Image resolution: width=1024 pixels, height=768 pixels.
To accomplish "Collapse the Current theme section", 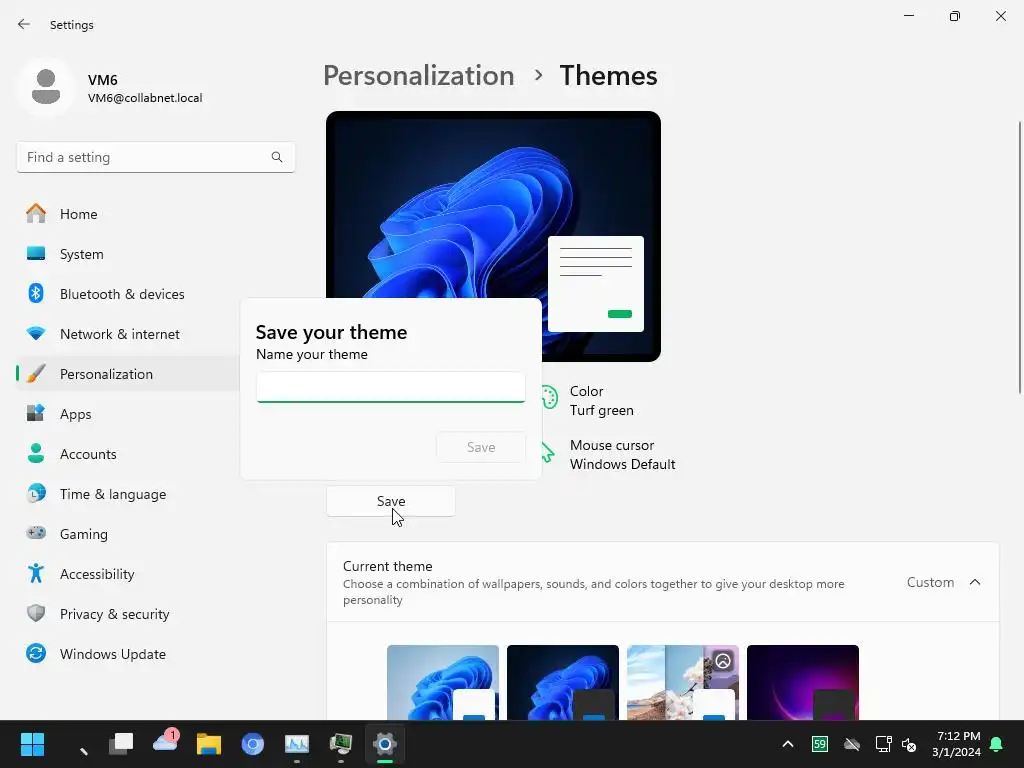I will tap(974, 582).
